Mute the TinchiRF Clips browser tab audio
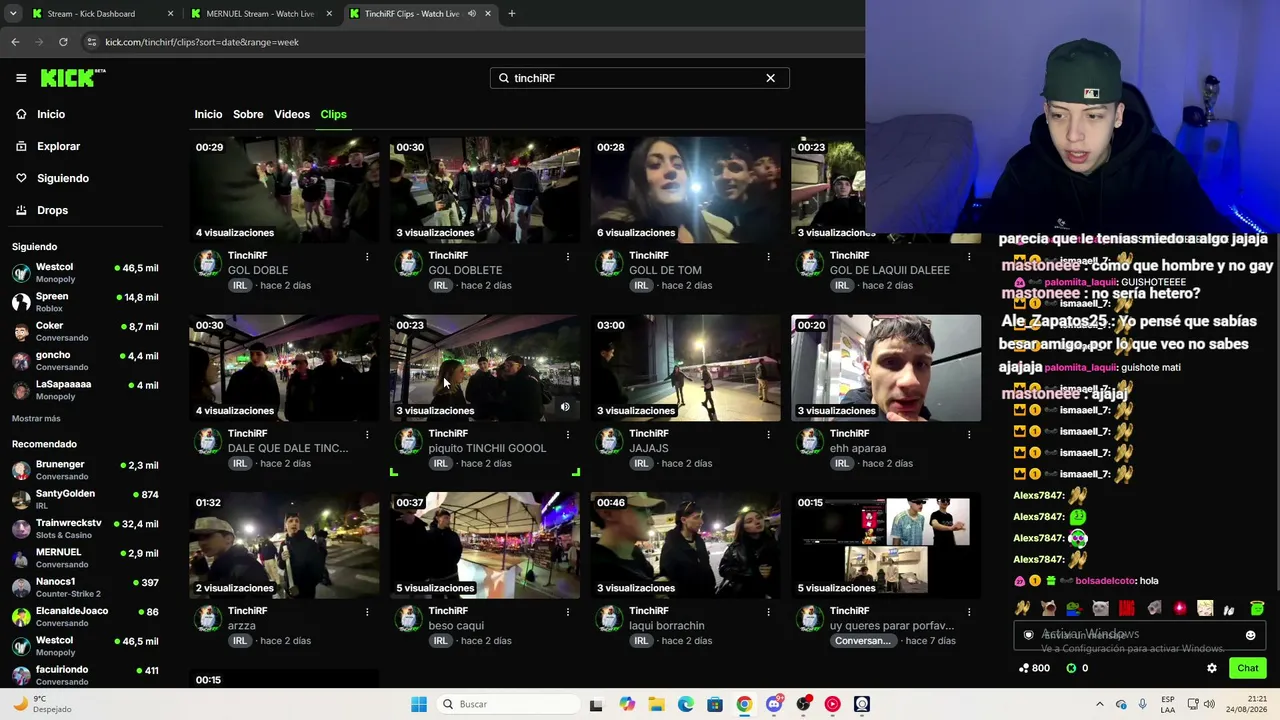Viewport: 1280px width, 720px height. pyautogui.click(x=471, y=14)
